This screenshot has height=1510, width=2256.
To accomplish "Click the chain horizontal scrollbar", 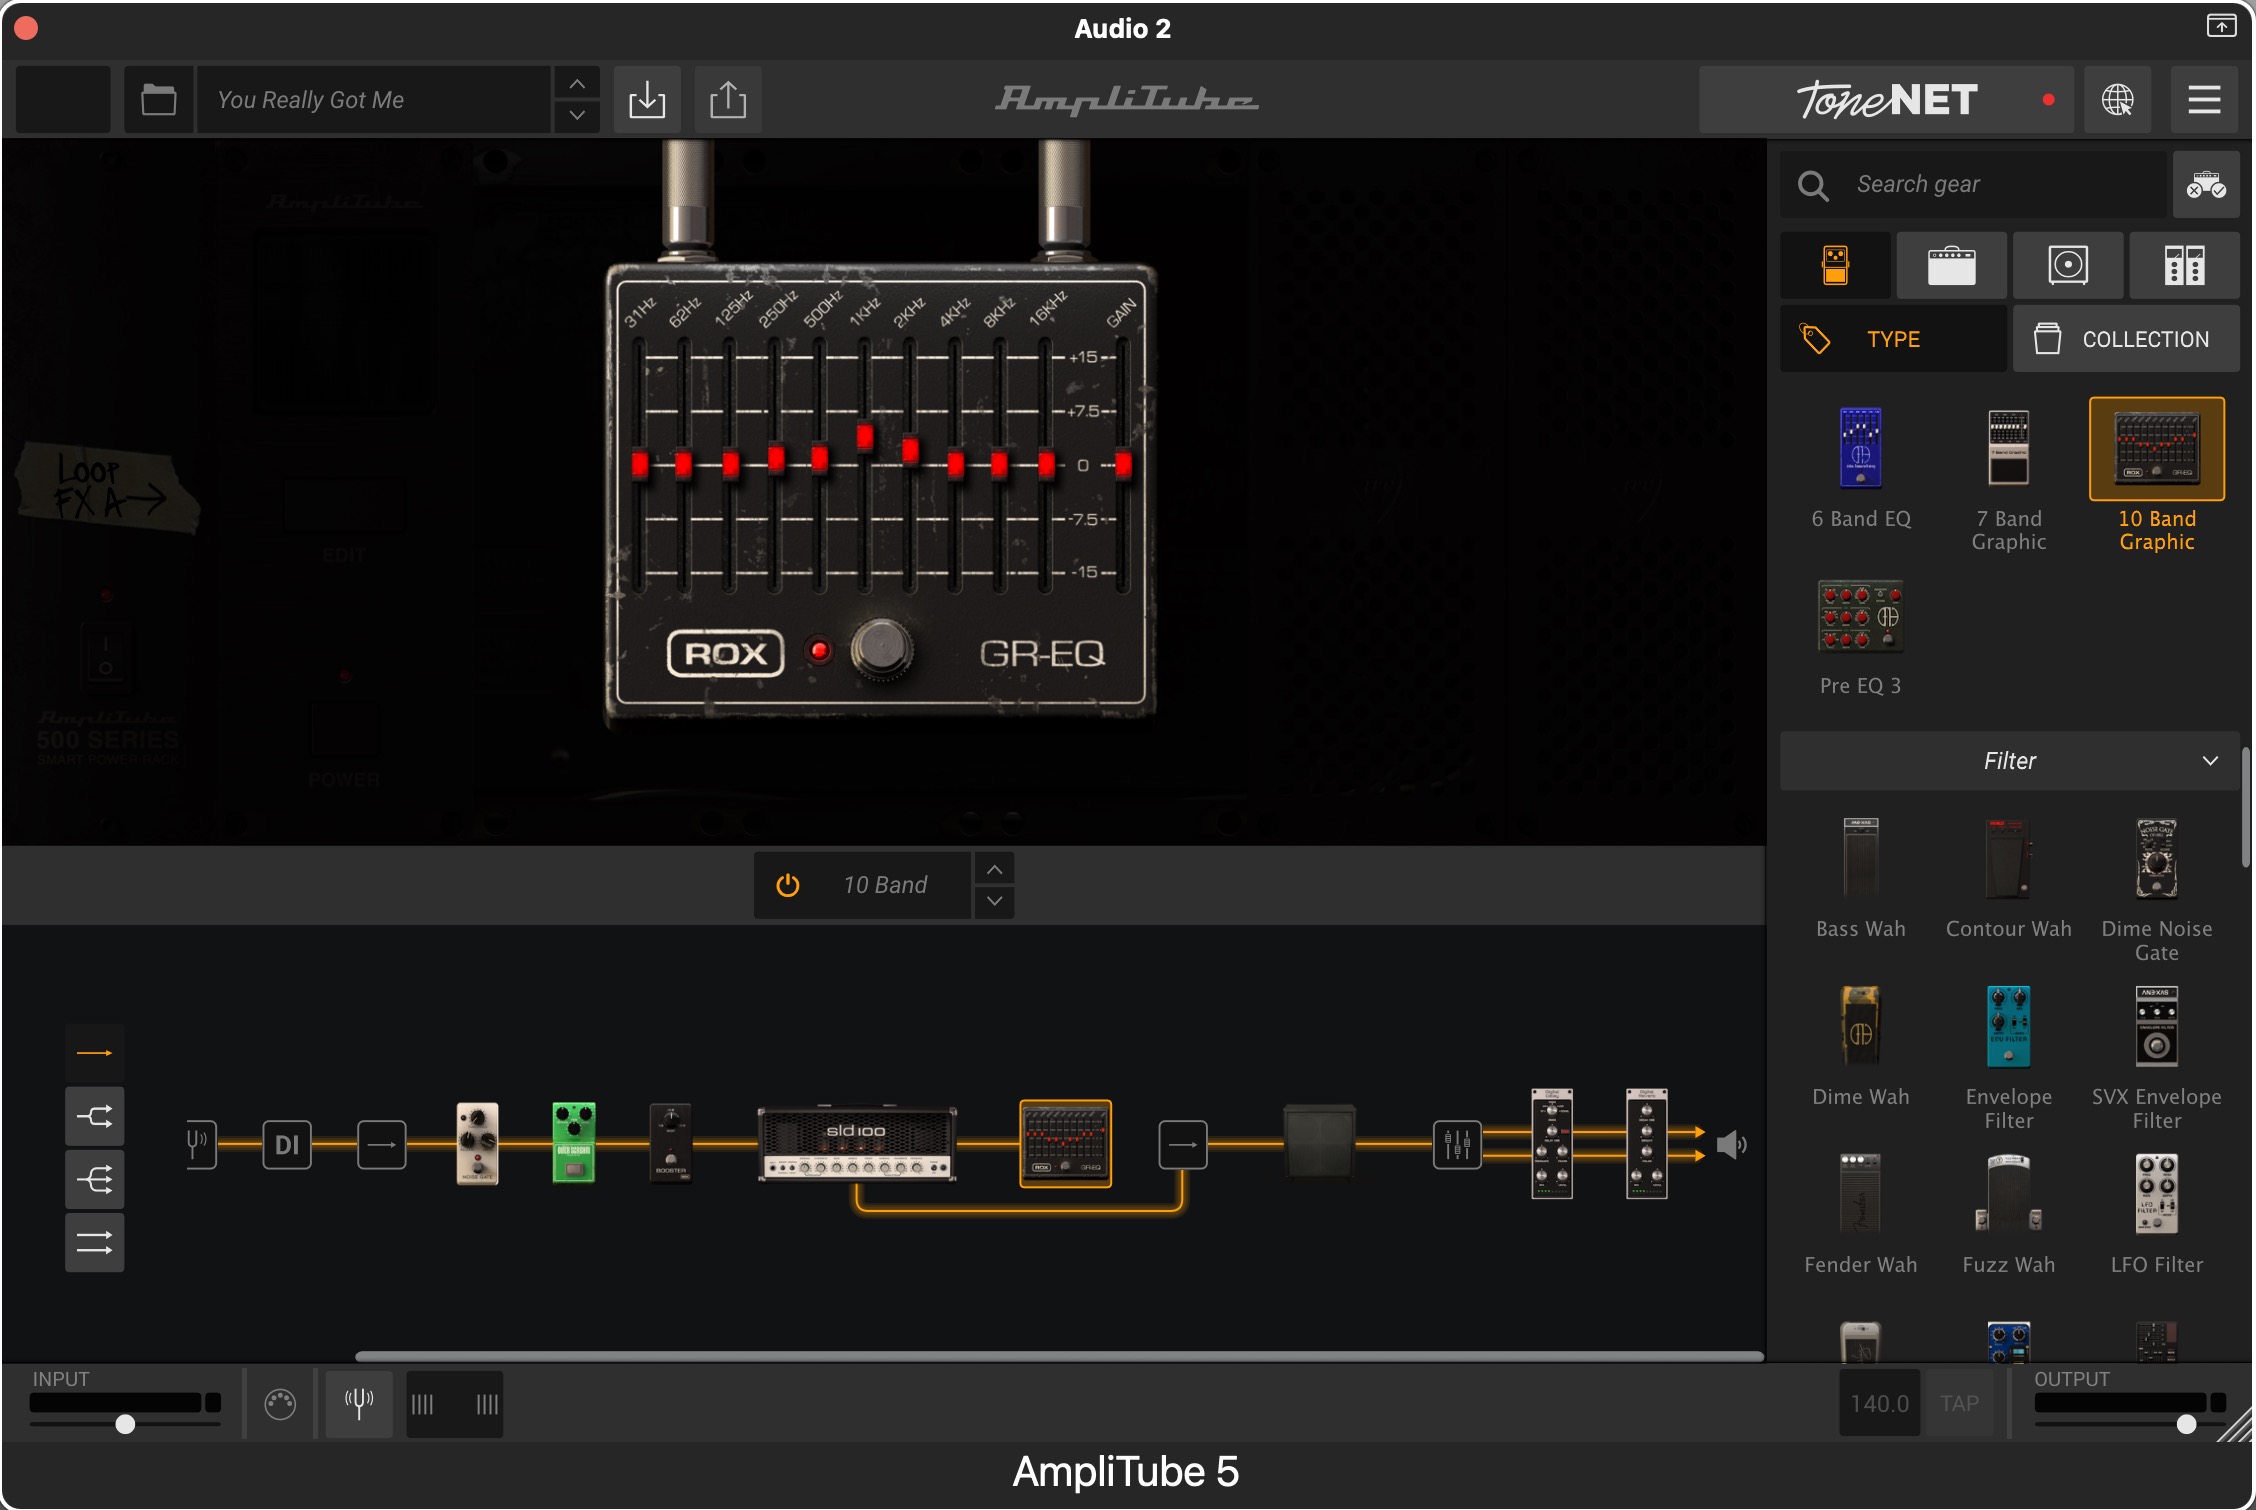I will tap(1059, 1356).
